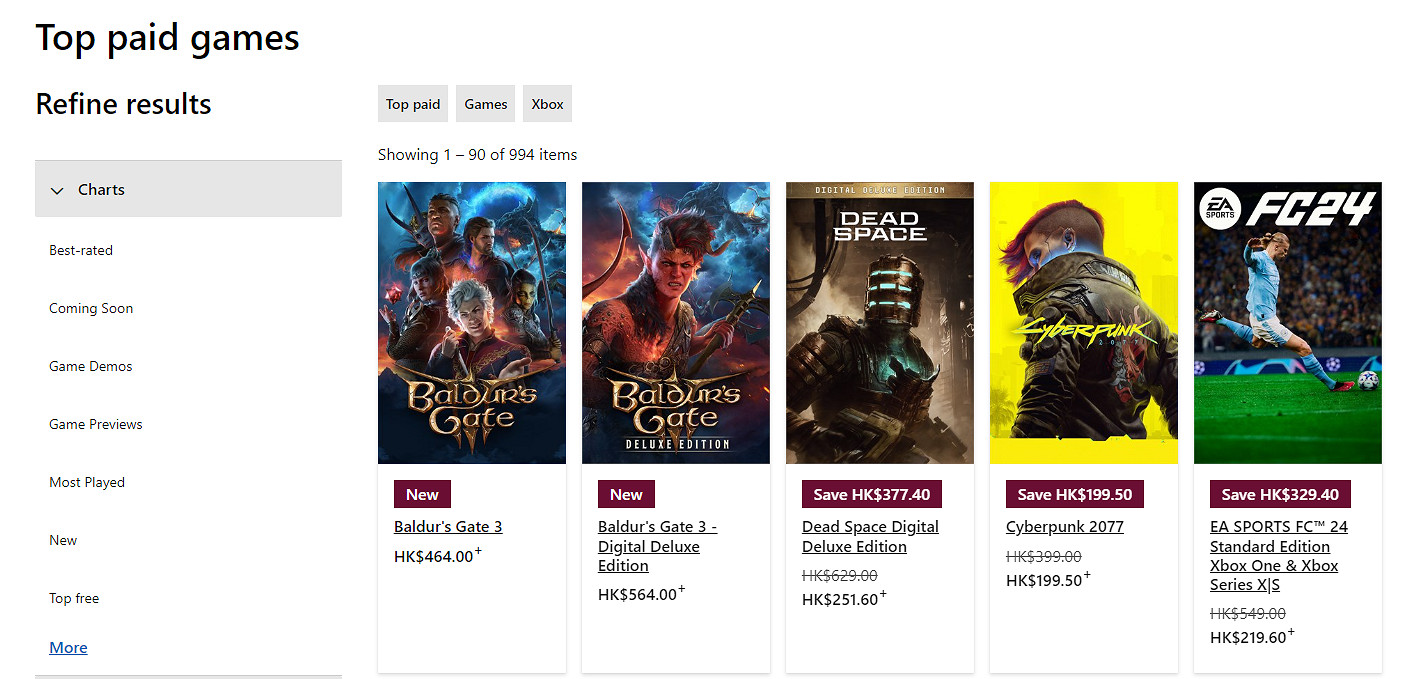Select the Top free chart filter
Image resolution: width=1404 pixels, height=679 pixels.
click(x=73, y=598)
